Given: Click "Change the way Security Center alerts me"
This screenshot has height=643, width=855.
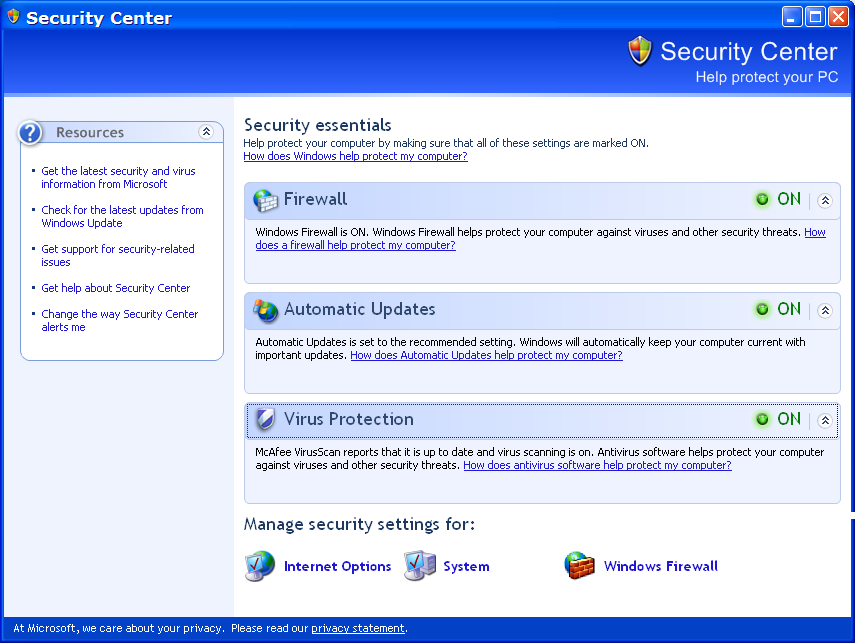Looking at the screenshot, I should [x=120, y=320].
